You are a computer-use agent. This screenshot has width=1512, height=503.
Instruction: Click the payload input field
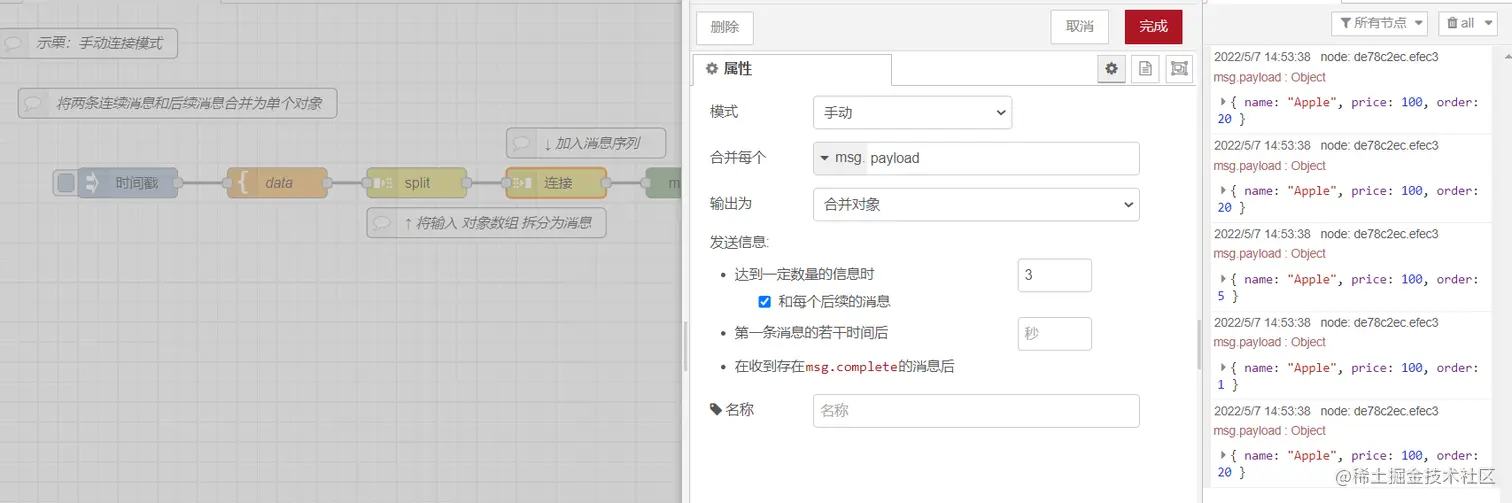coord(1001,158)
